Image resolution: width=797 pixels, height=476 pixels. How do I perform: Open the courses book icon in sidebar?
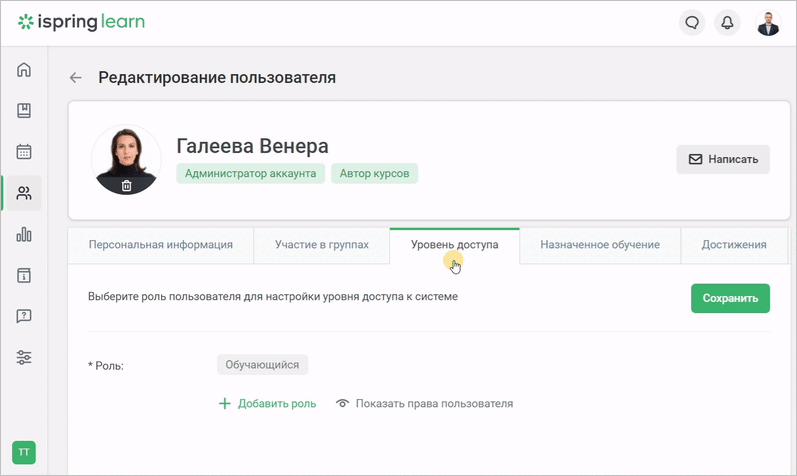24,110
